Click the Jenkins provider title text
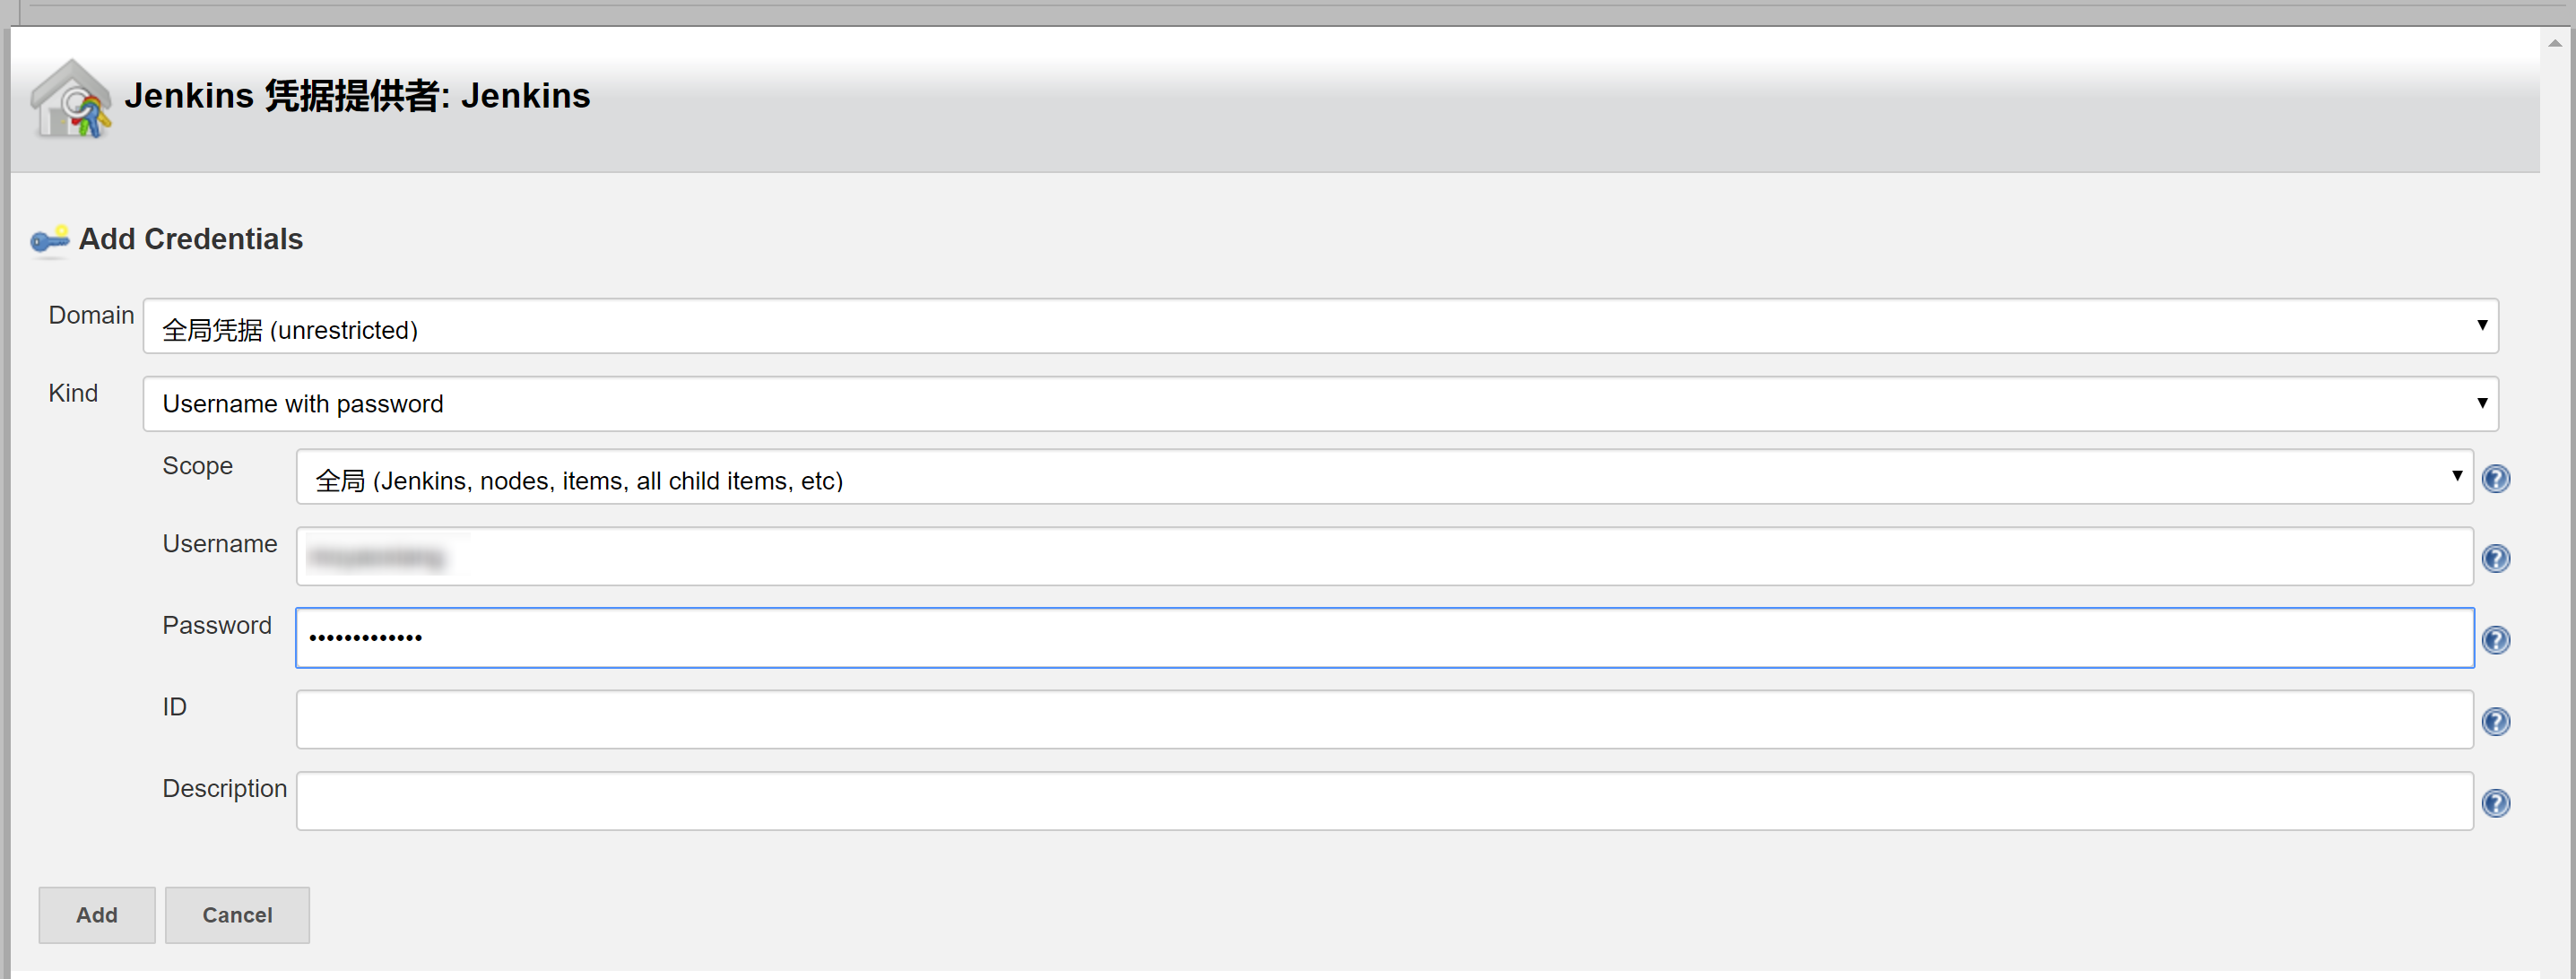This screenshot has height=979, width=2576. click(x=357, y=96)
